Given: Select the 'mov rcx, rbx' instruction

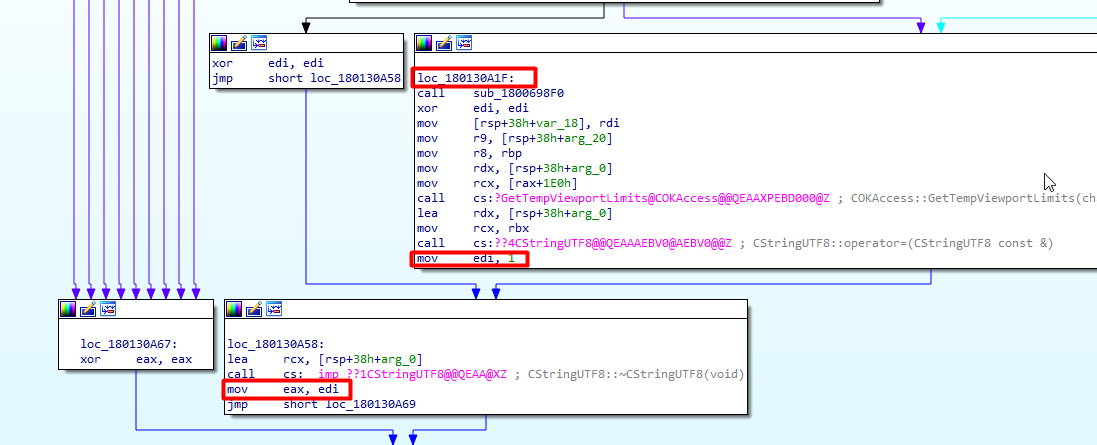Looking at the screenshot, I should coord(473,229).
